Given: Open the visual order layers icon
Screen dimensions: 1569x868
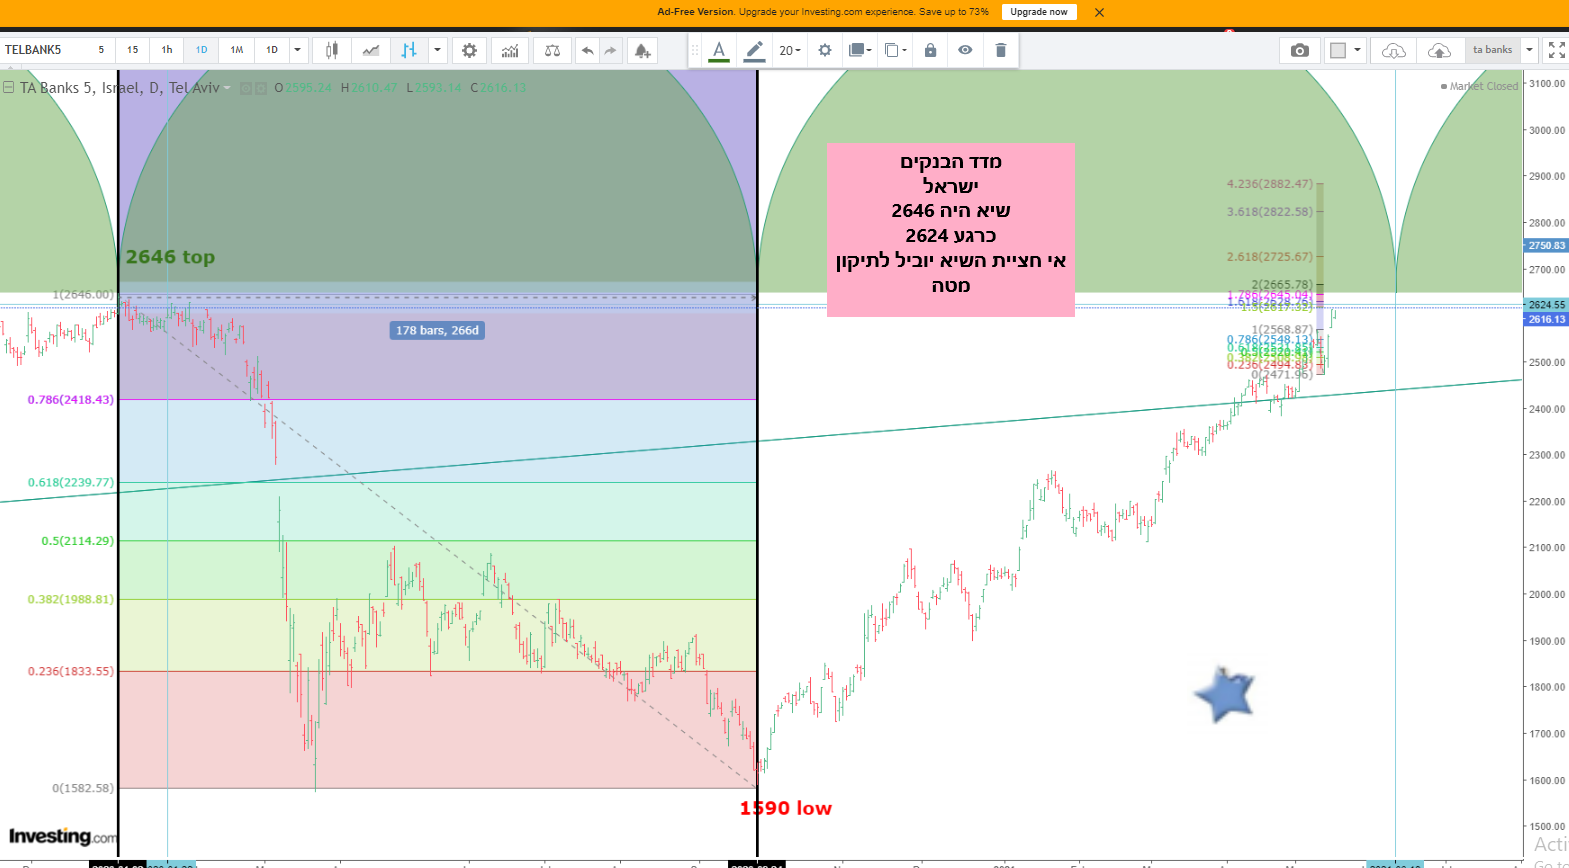Looking at the screenshot, I should [x=859, y=50].
